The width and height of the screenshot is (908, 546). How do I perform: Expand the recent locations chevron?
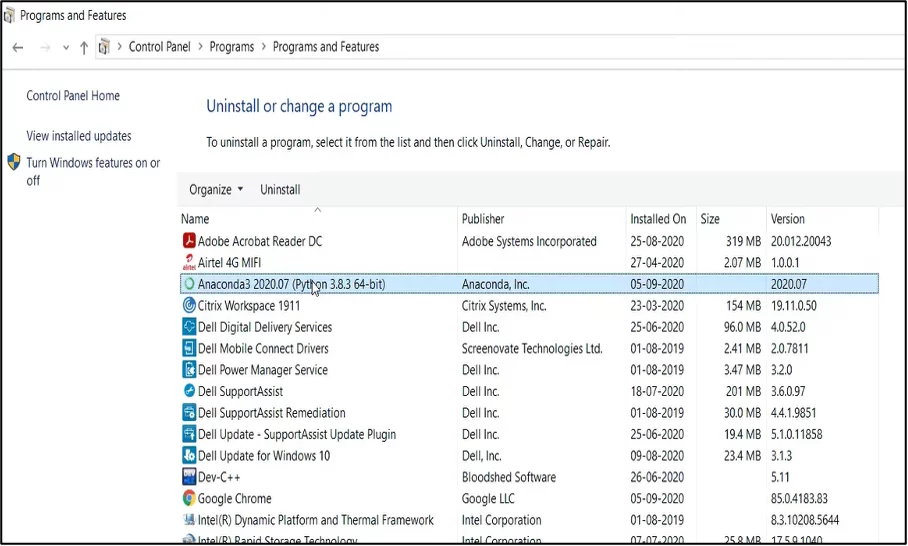[x=66, y=47]
